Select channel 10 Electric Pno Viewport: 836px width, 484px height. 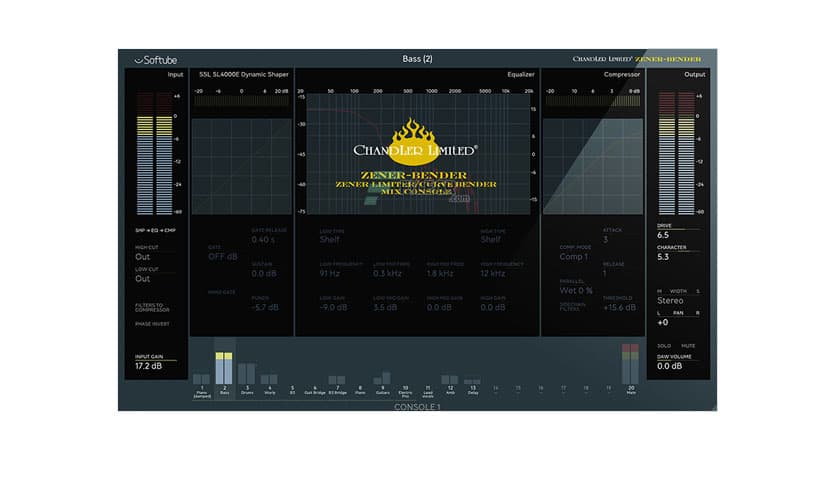[x=405, y=392]
